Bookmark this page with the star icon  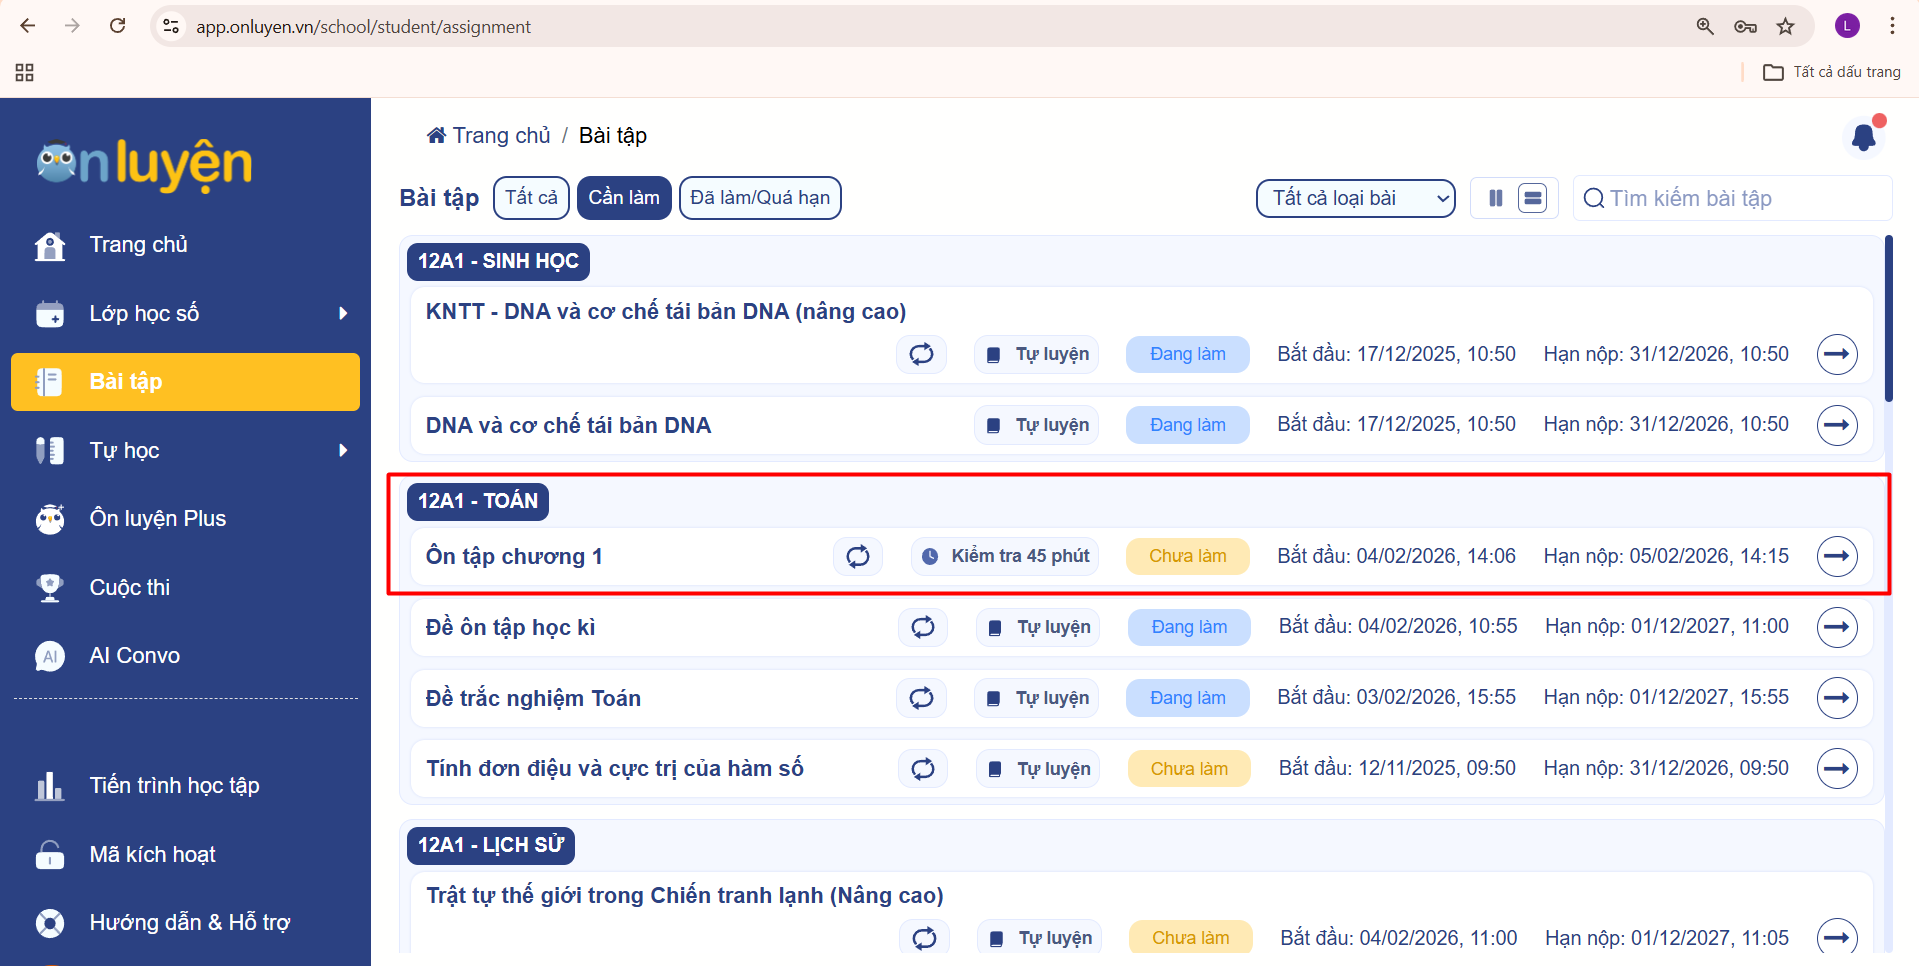pos(1785,27)
